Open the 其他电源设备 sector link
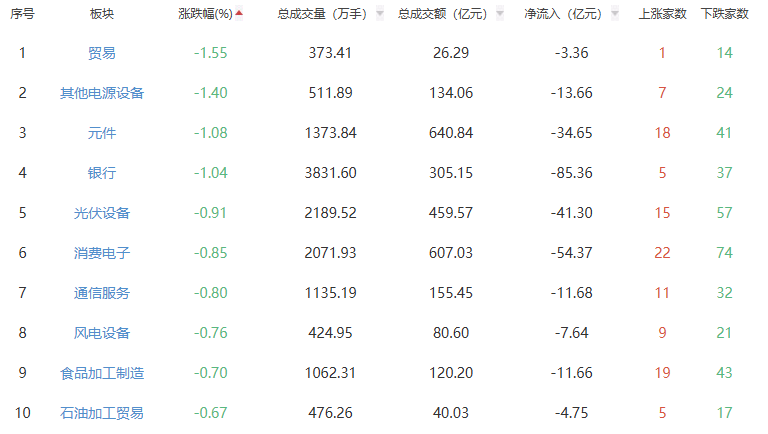Viewport: 768px width, 434px height. [102, 93]
